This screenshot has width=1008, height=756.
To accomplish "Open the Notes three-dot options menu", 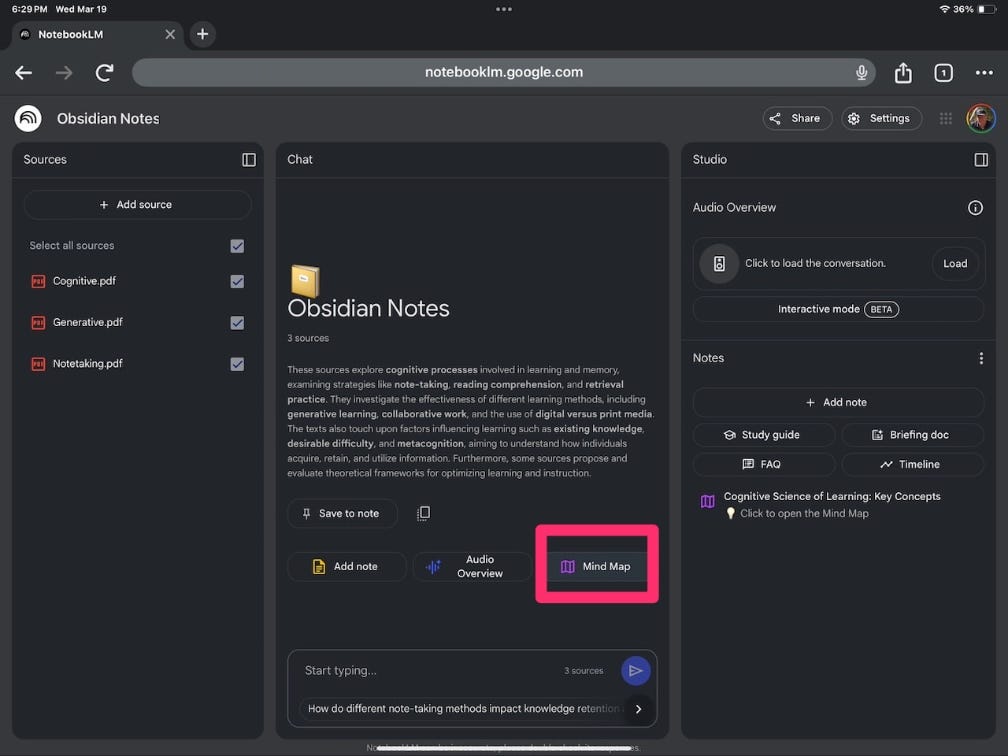I will 981,358.
